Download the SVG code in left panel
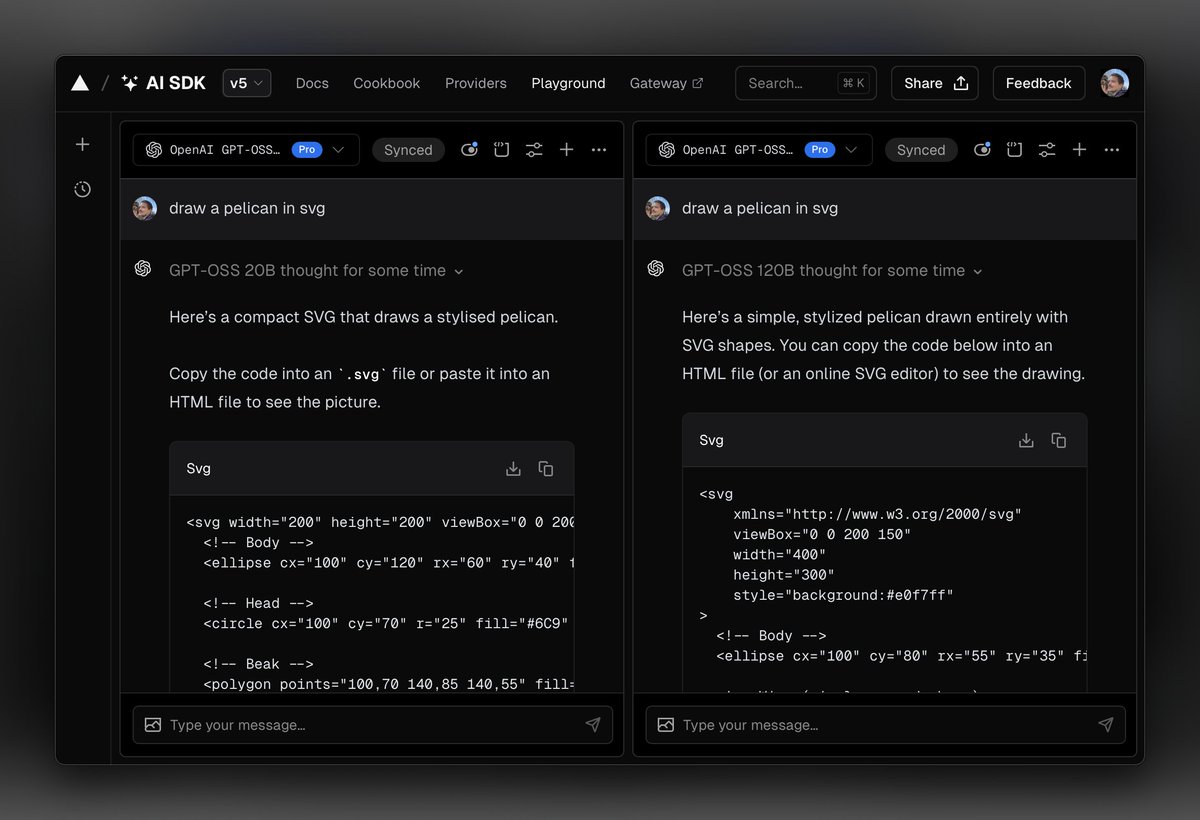1200x820 pixels. pyautogui.click(x=513, y=468)
